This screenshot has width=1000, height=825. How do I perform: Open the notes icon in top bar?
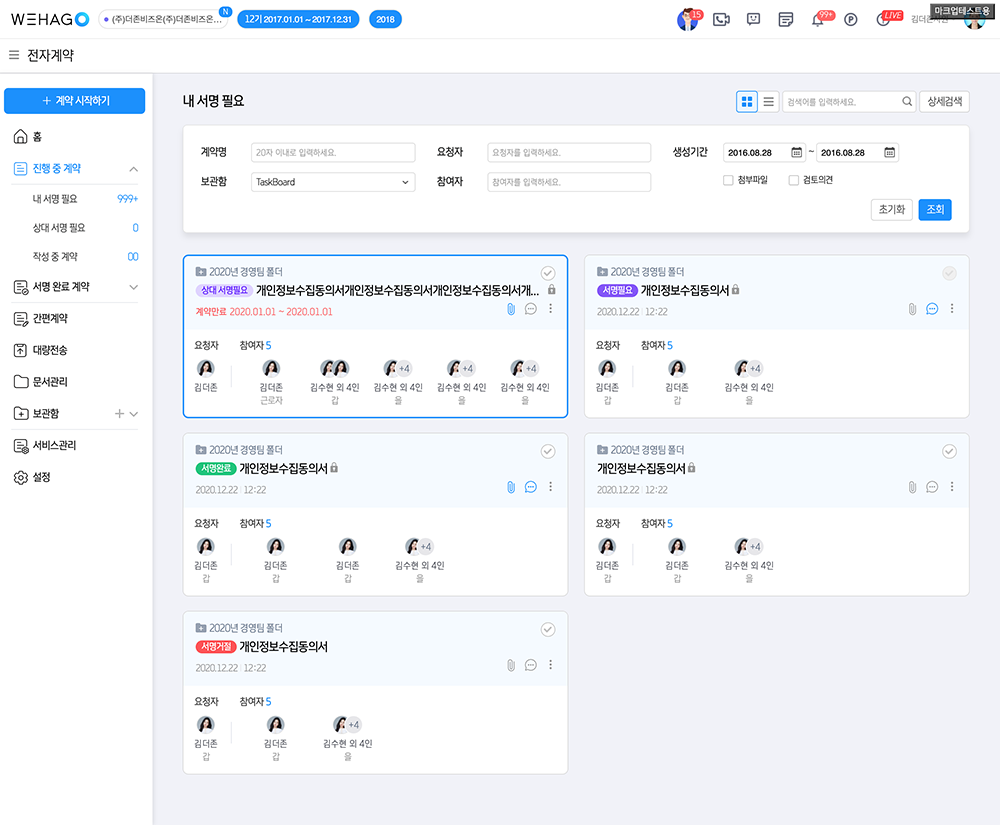786,19
